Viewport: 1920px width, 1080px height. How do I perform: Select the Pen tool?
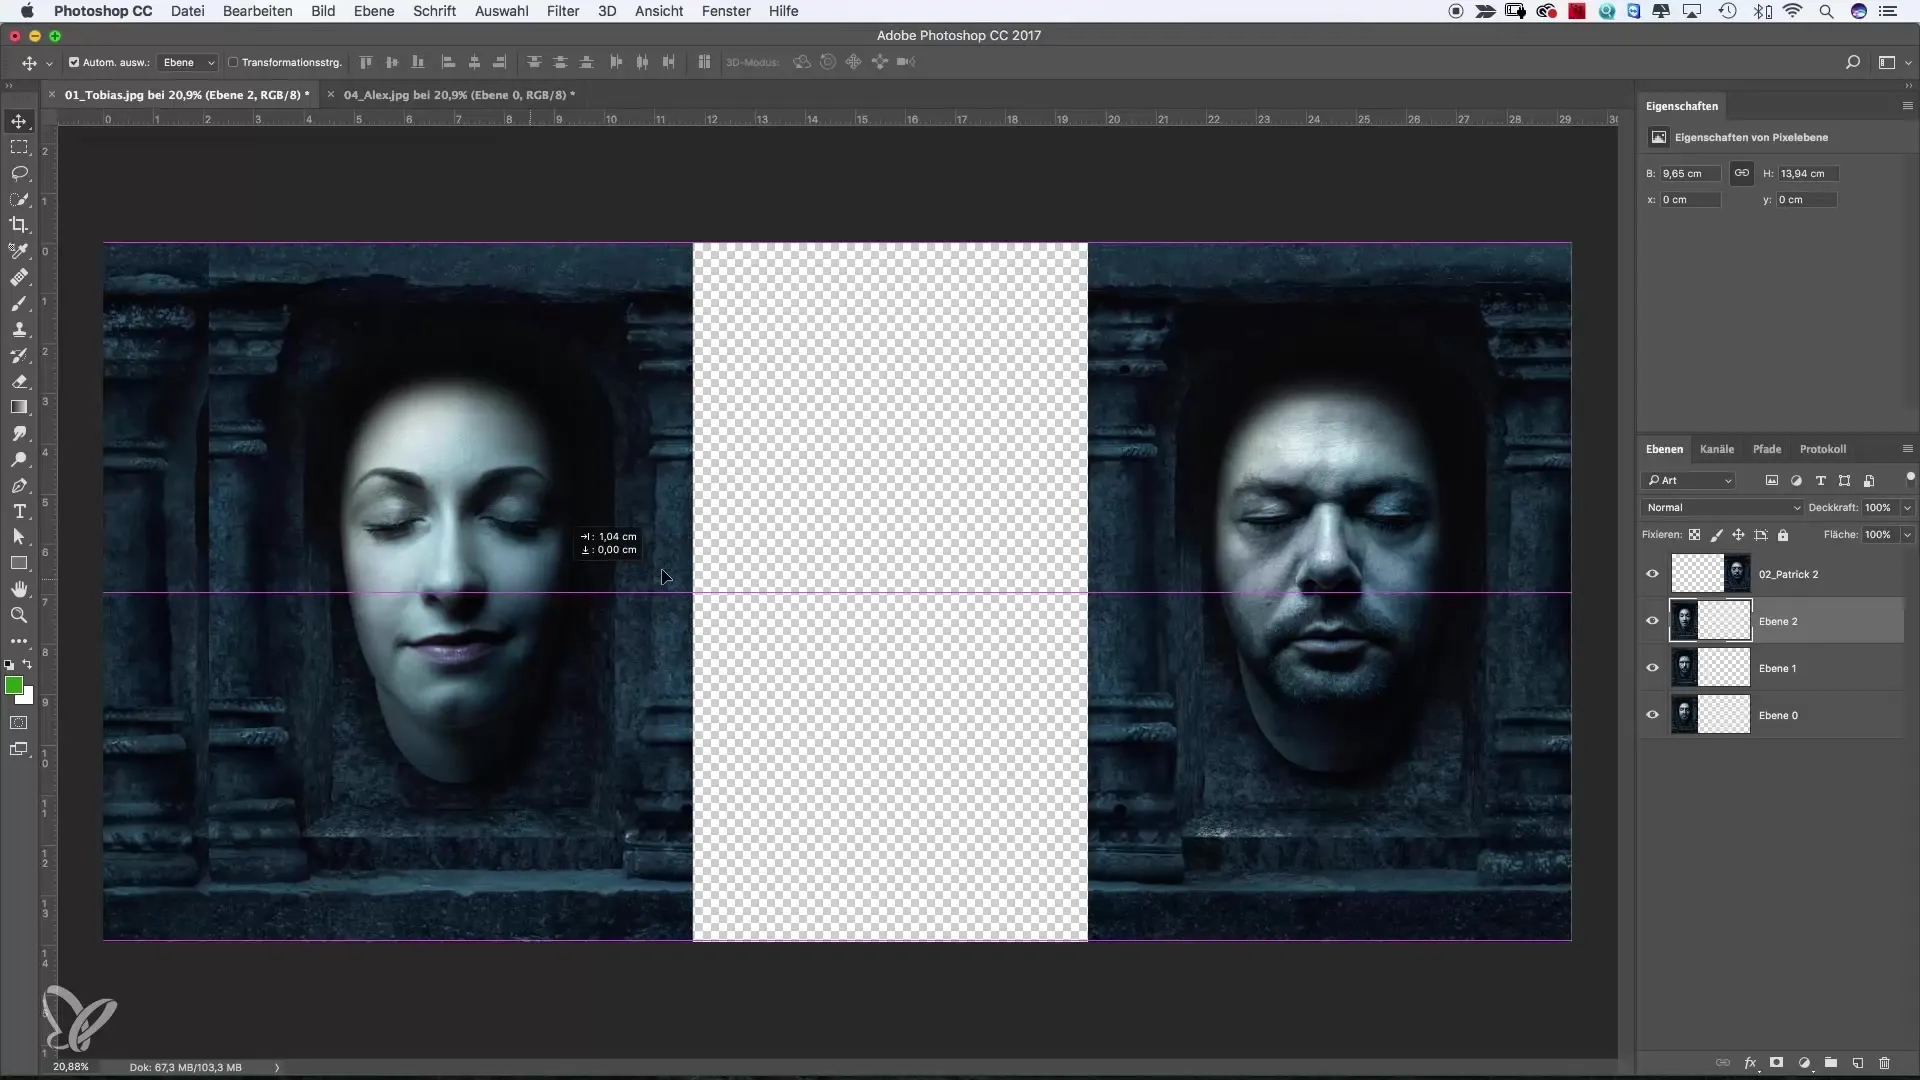pos(19,485)
